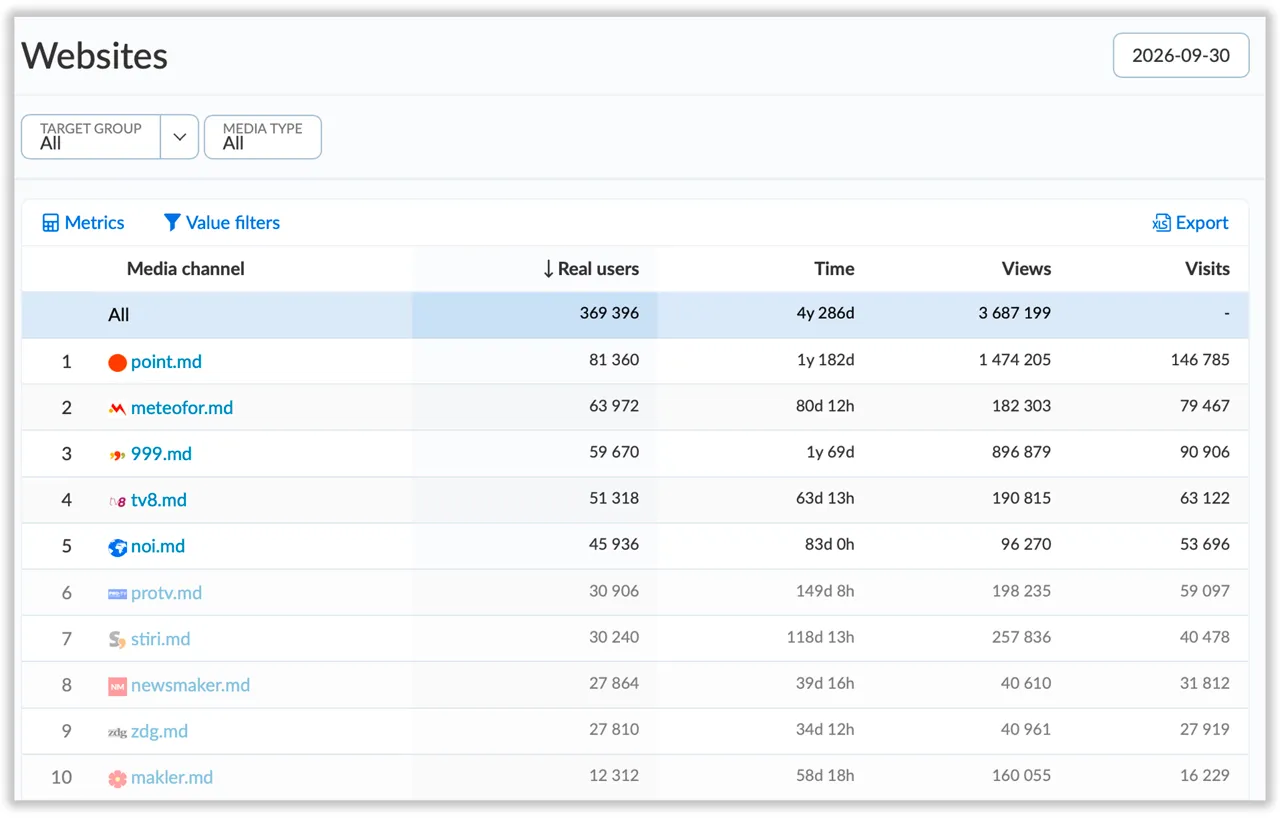The image size is (1280, 831).
Task: Click the 369 396 total real users value
Action: [x=609, y=314]
